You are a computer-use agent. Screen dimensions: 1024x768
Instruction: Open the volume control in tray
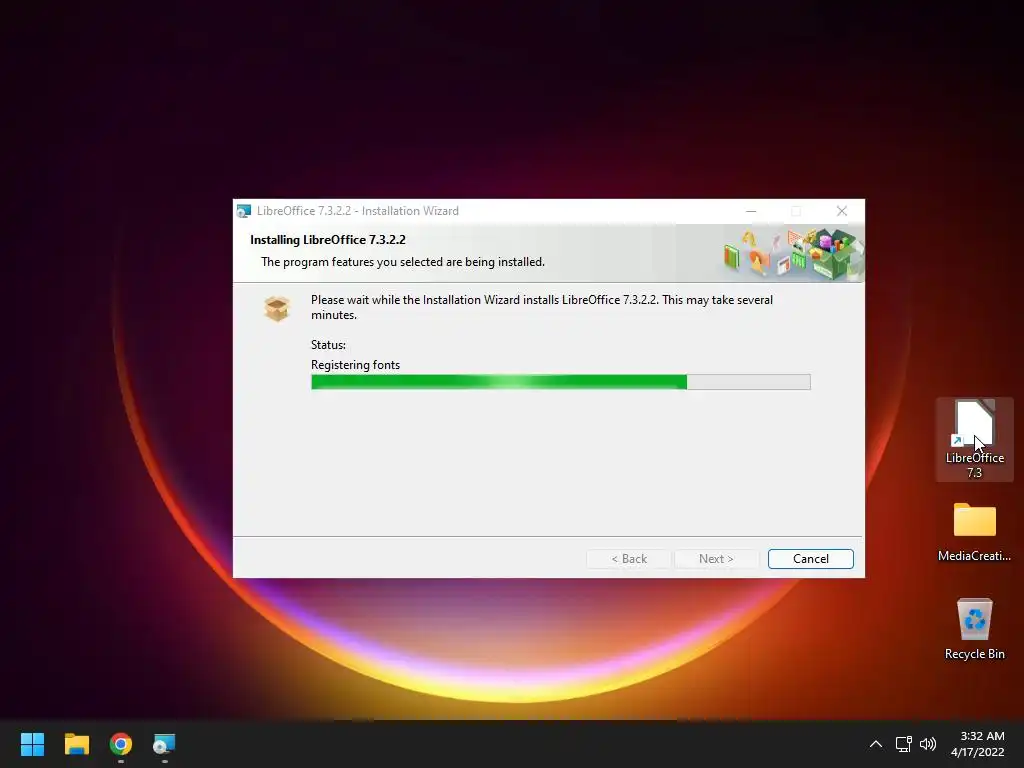point(927,744)
